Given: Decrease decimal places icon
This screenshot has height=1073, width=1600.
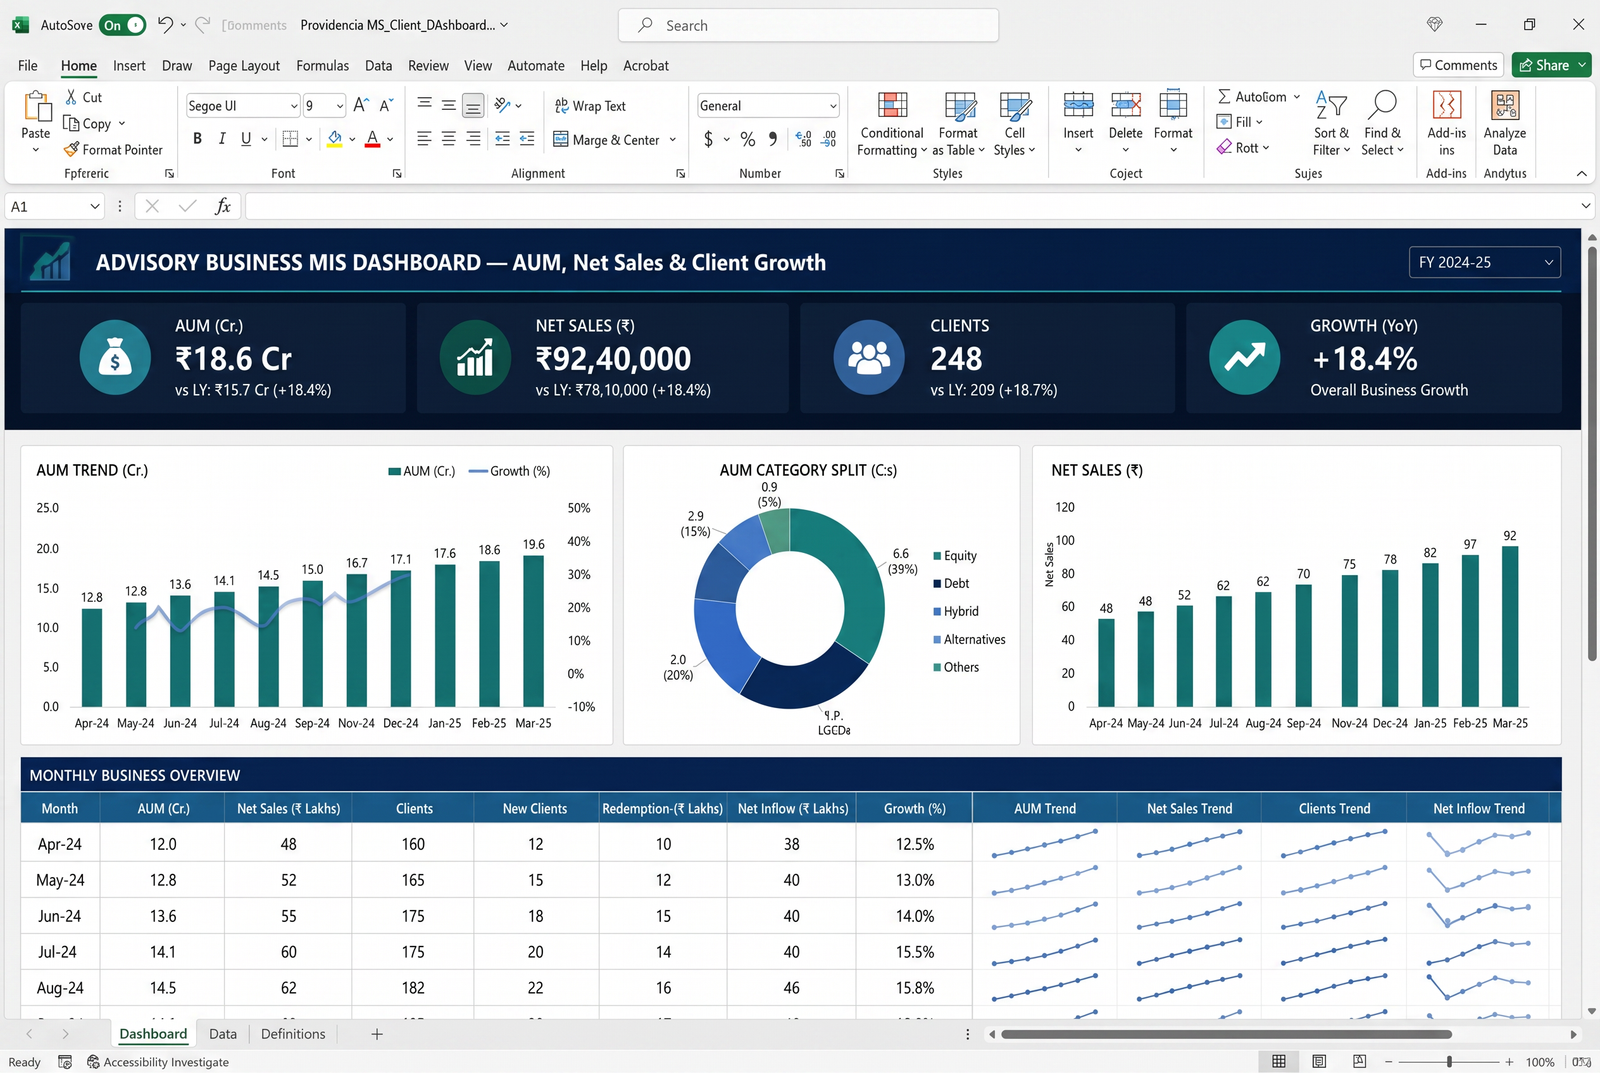Looking at the screenshot, I should (829, 139).
